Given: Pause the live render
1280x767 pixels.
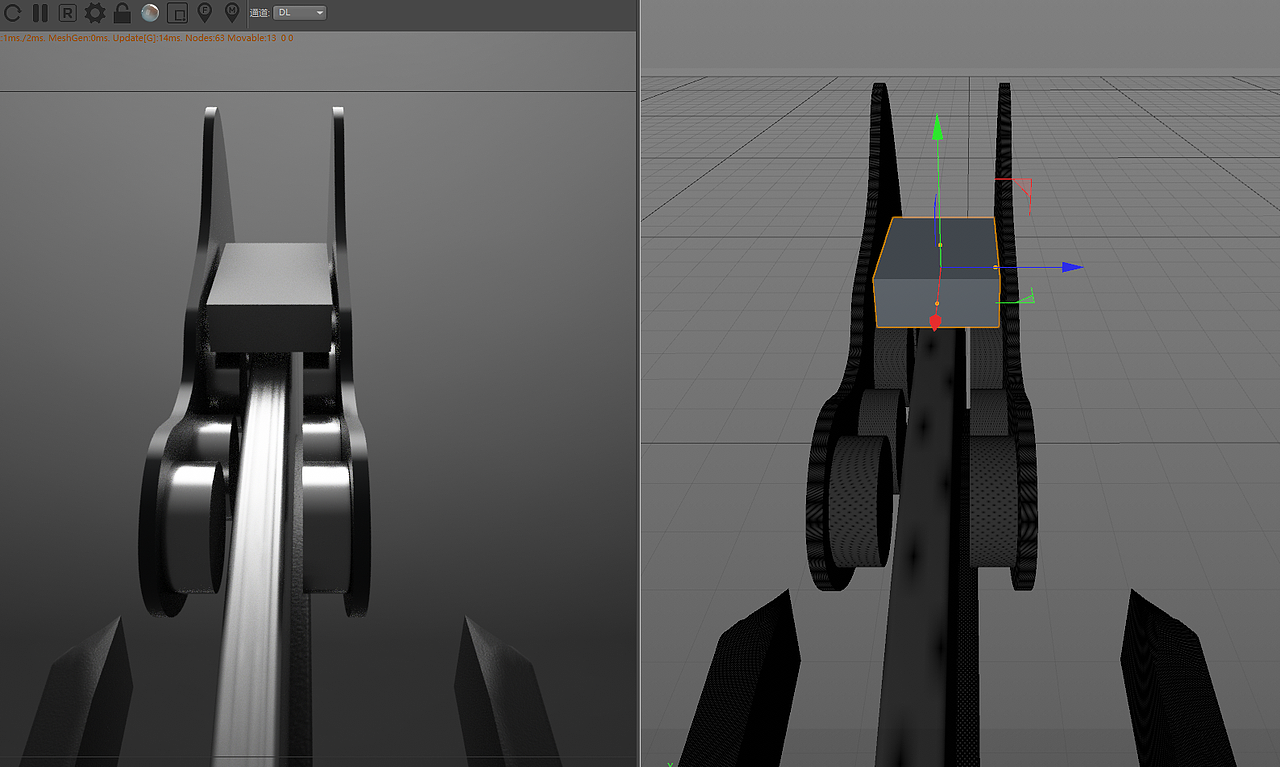Looking at the screenshot, I should tap(40, 13).
